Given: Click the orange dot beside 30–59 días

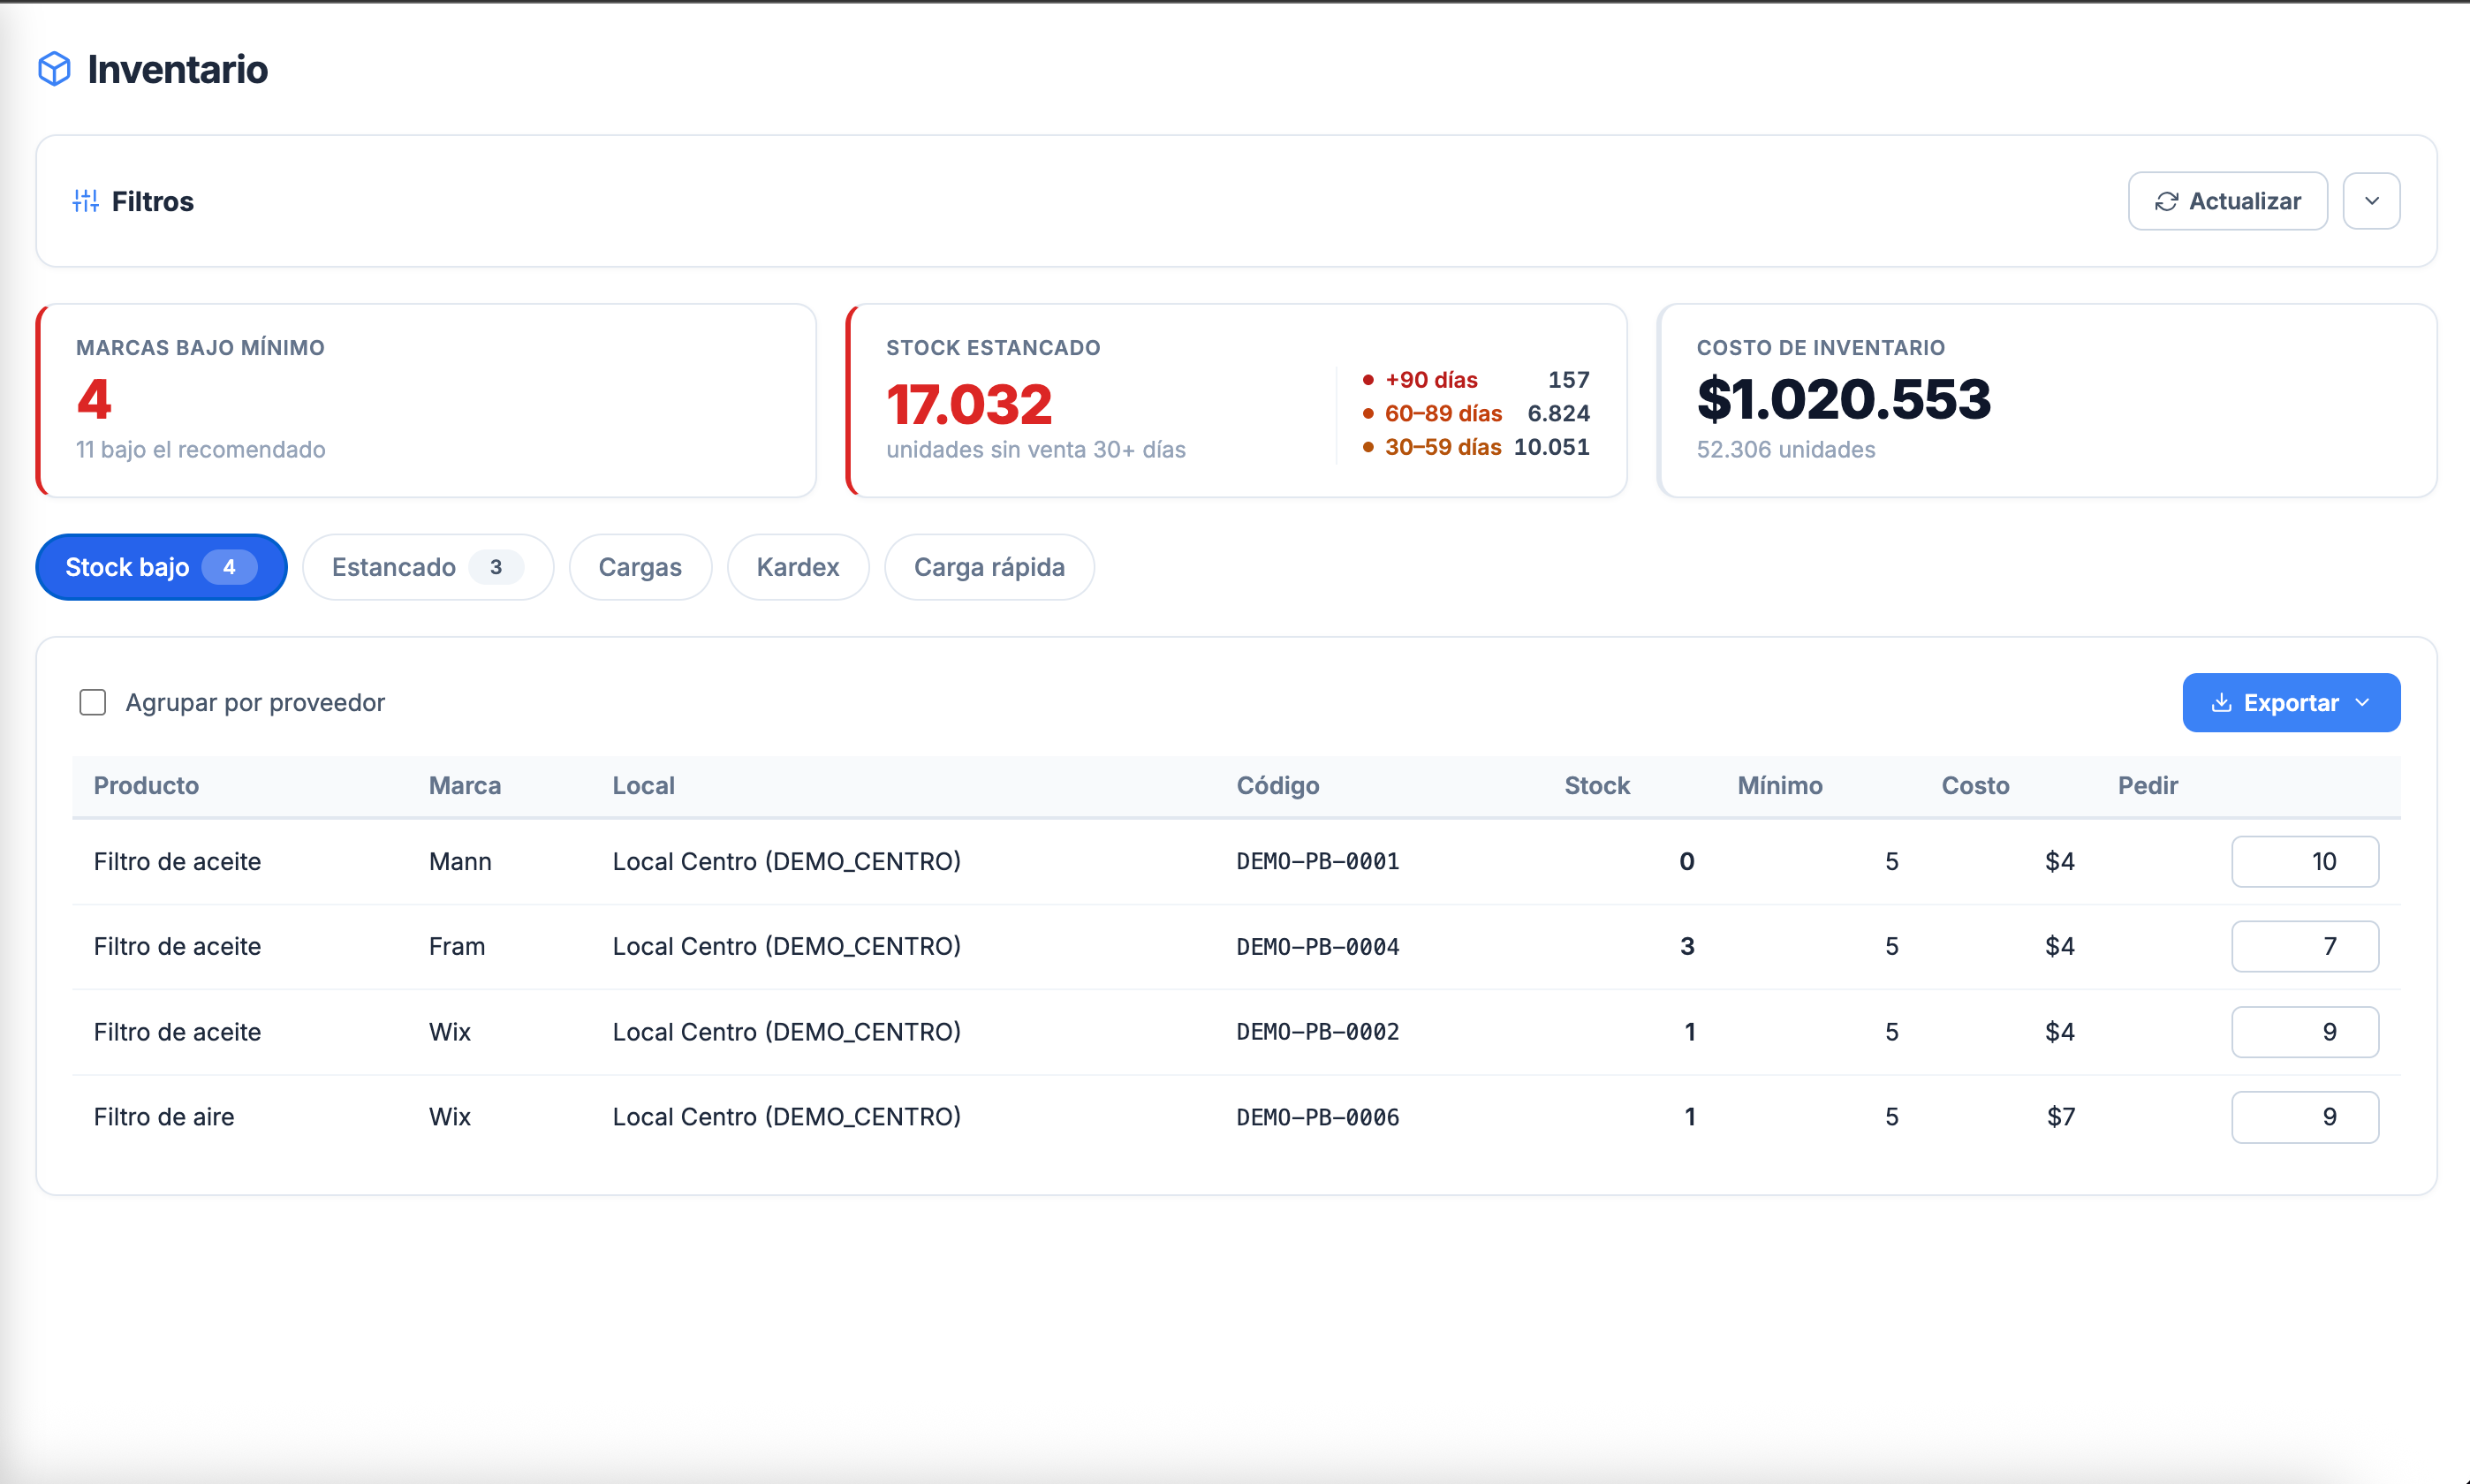Looking at the screenshot, I should pos(1368,447).
